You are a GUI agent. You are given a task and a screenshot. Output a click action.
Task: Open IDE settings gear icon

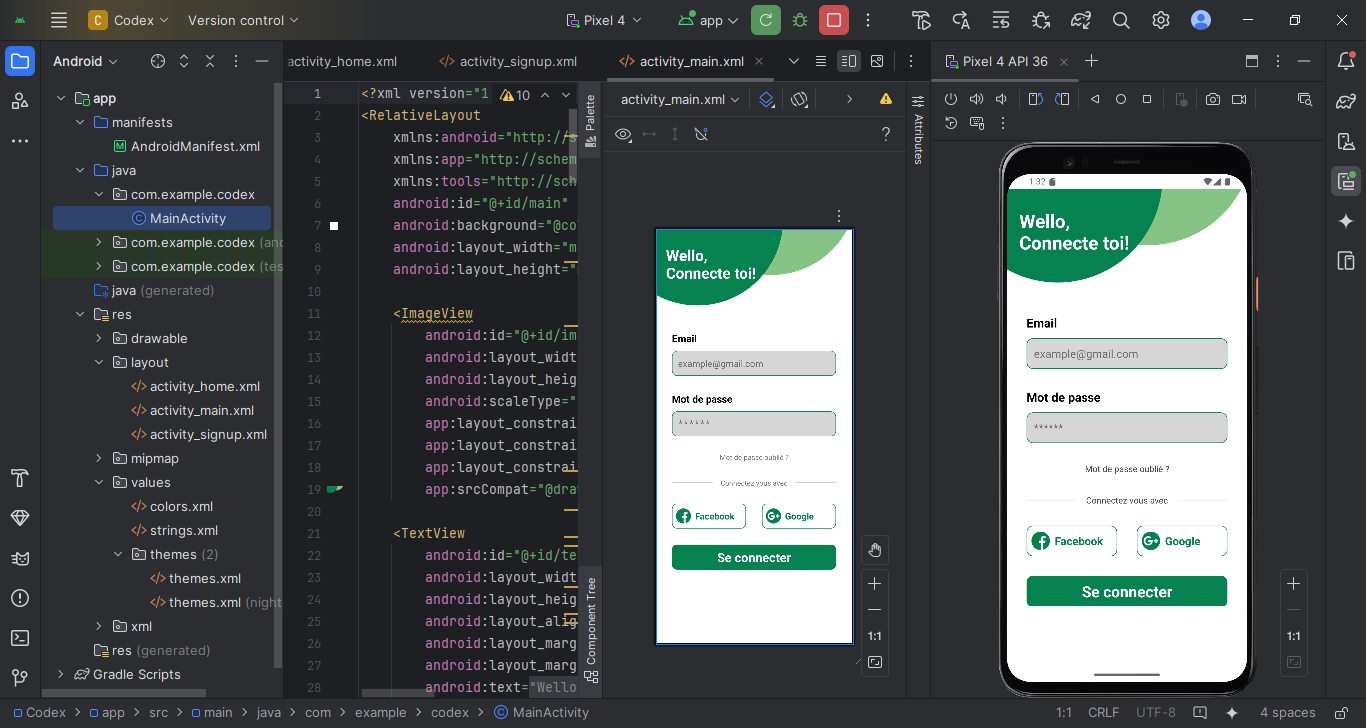coord(1161,20)
